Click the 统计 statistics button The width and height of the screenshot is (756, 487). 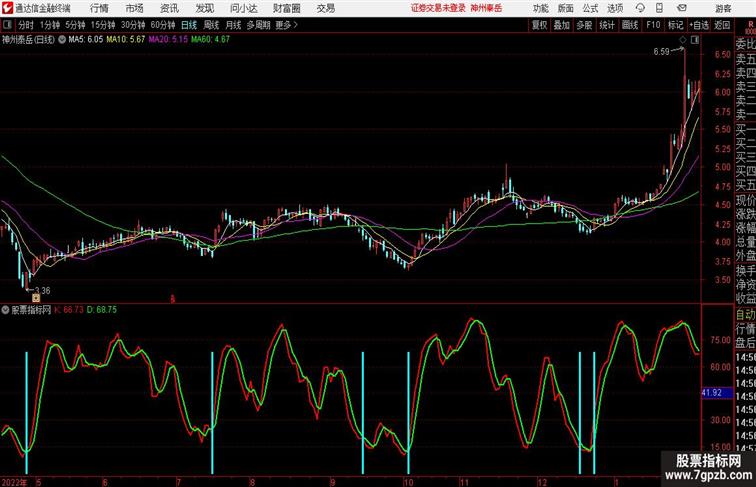click(607, 25)
